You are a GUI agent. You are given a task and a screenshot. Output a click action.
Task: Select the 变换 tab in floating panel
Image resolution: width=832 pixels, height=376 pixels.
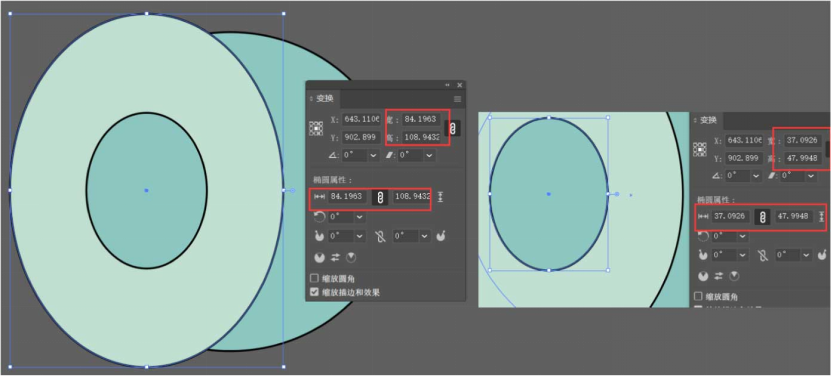click(324, 99)
